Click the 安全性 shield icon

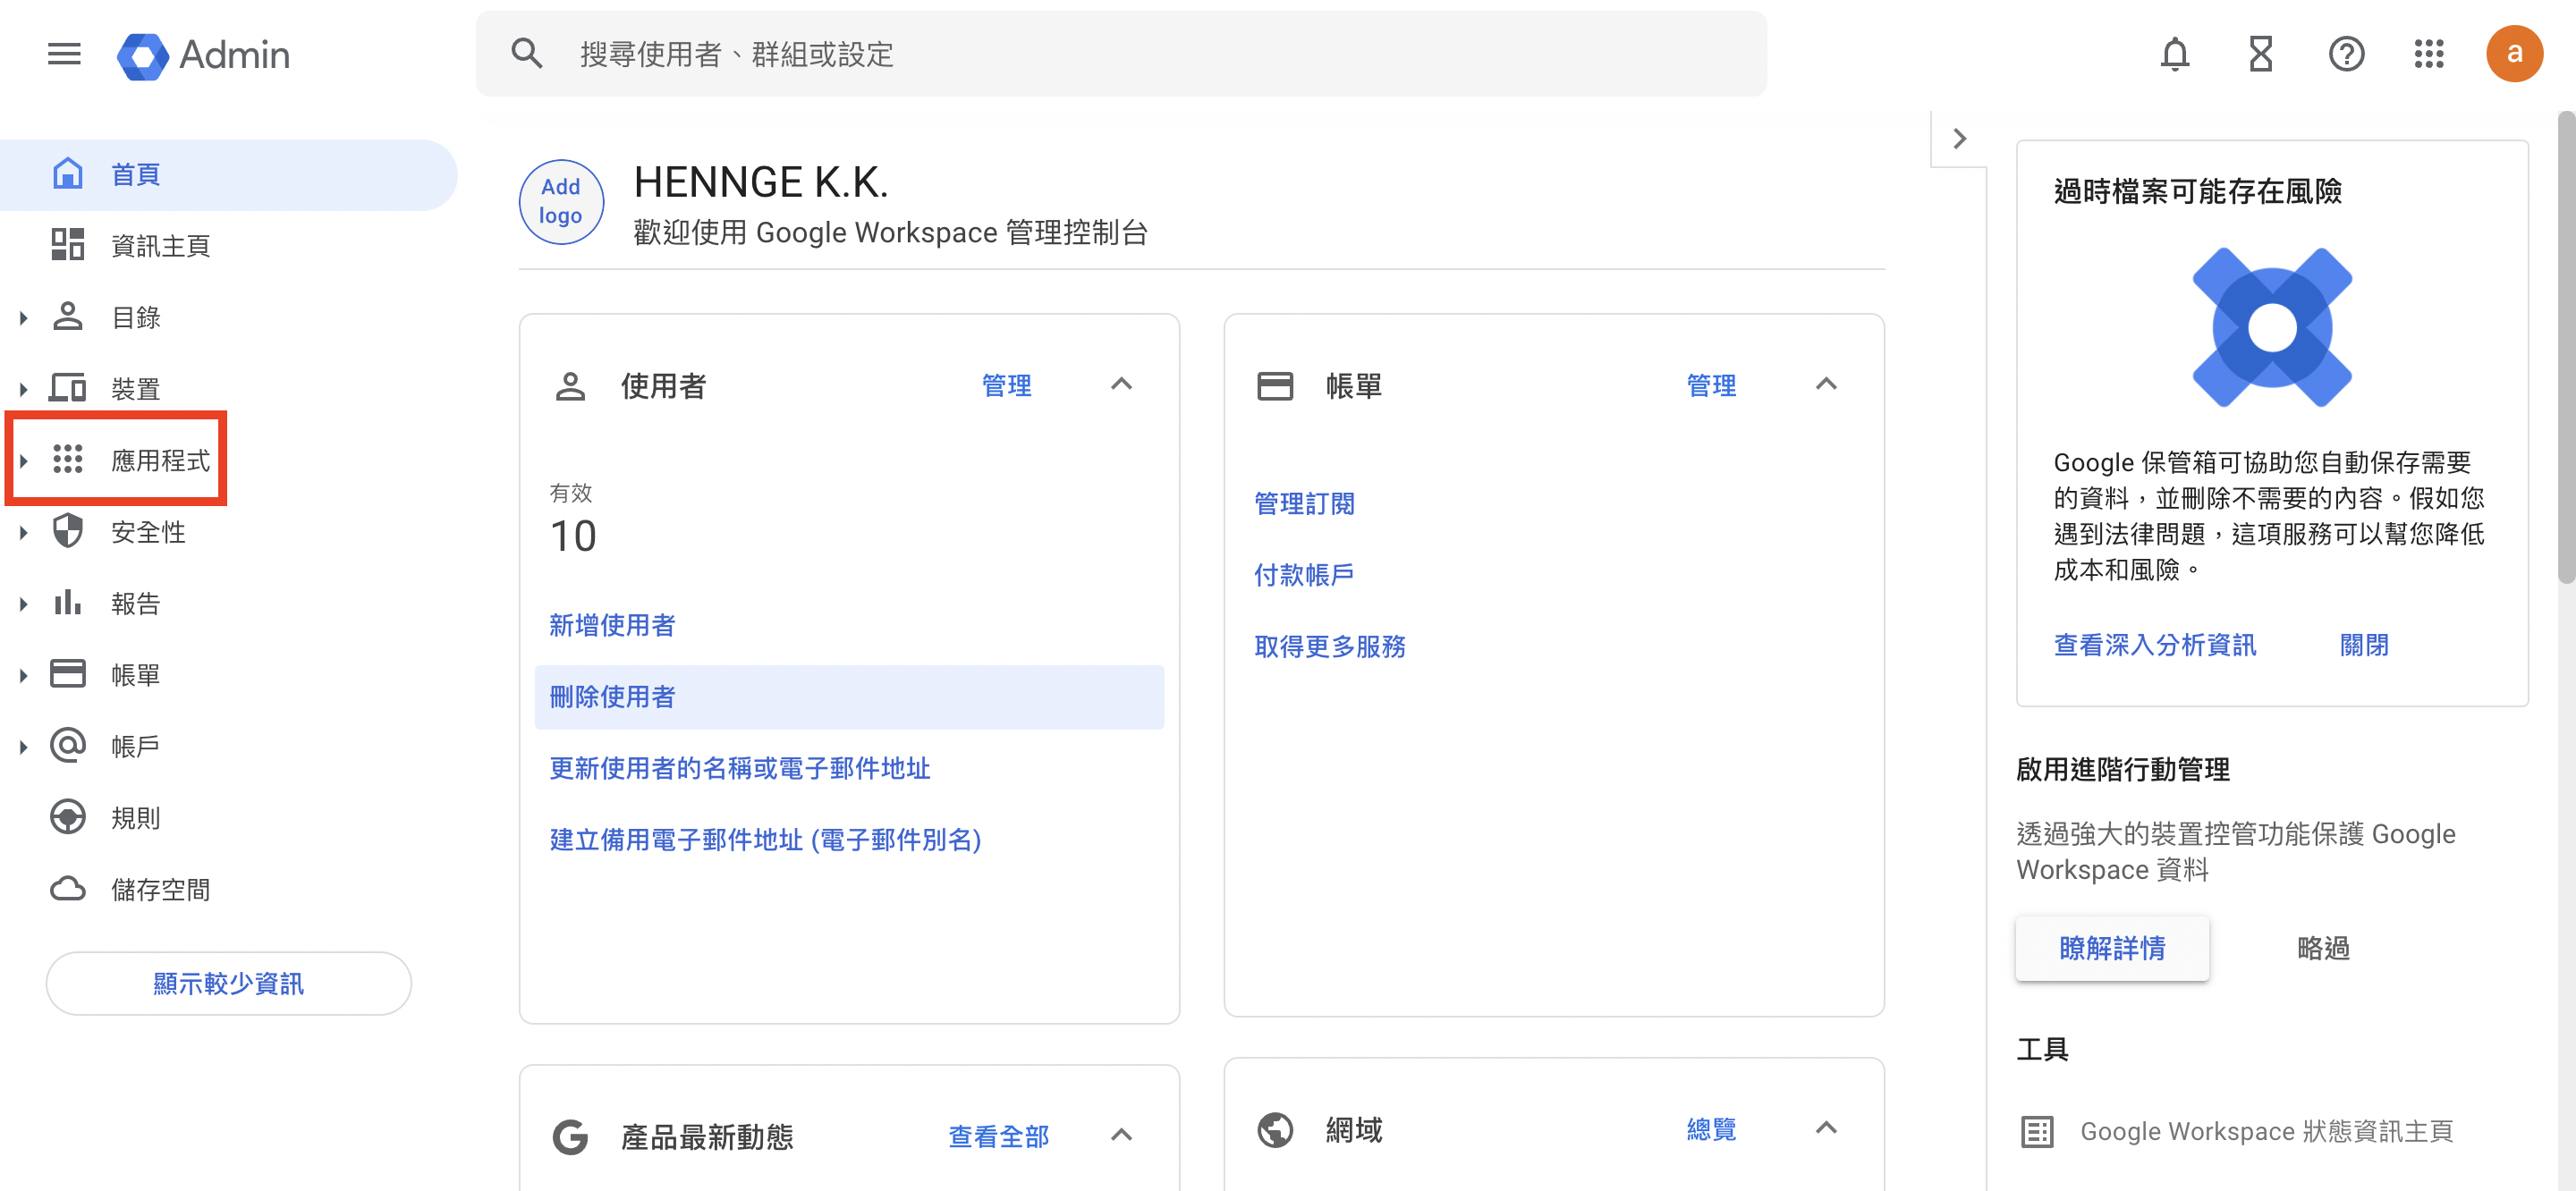[x=67, y=531]
